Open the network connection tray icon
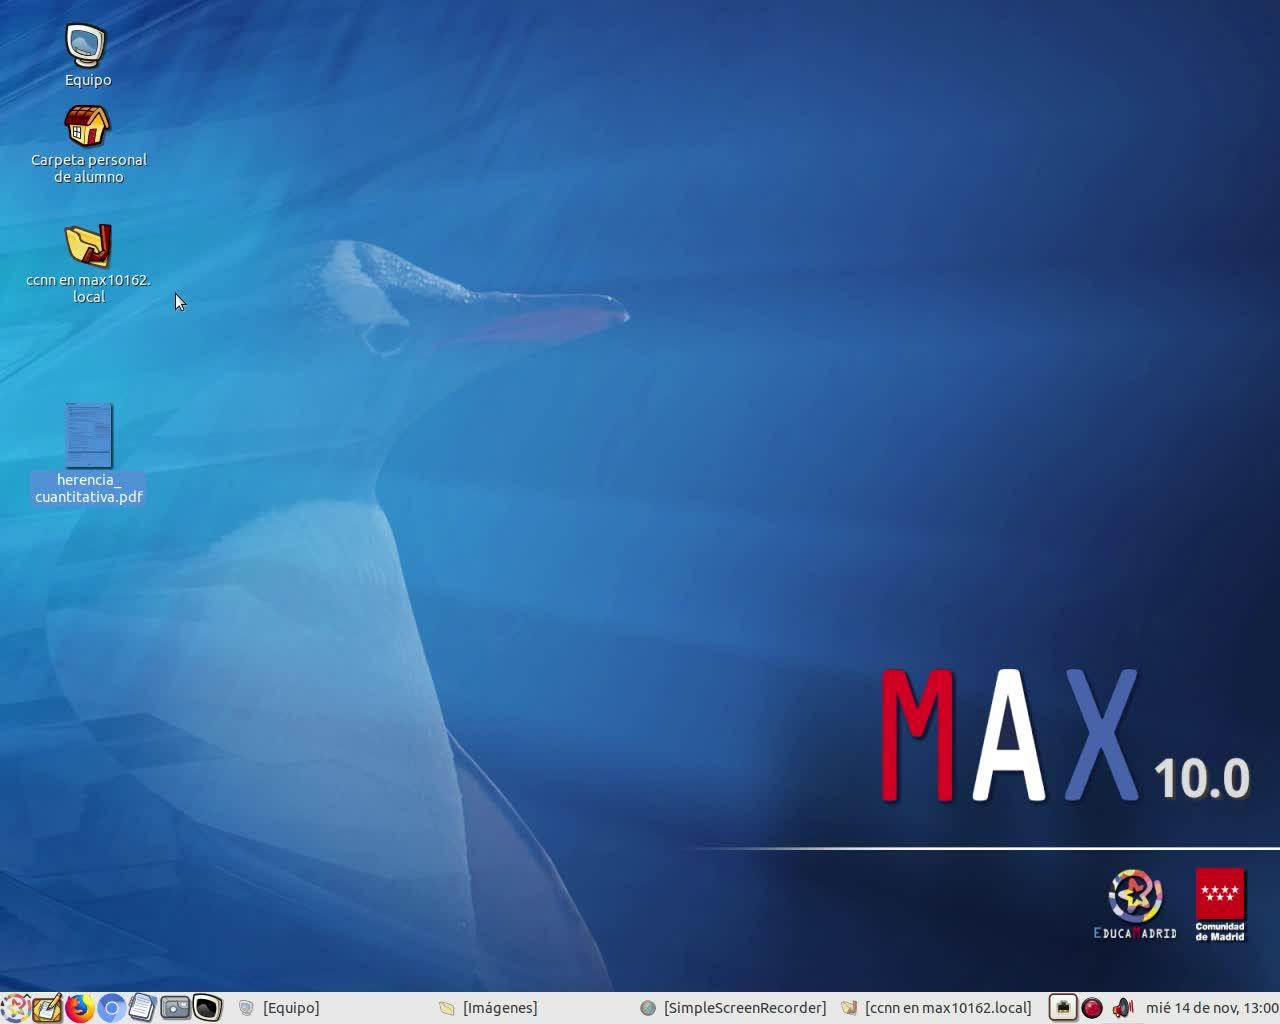1280x1024 pixels. (x=1062, y=1008)
